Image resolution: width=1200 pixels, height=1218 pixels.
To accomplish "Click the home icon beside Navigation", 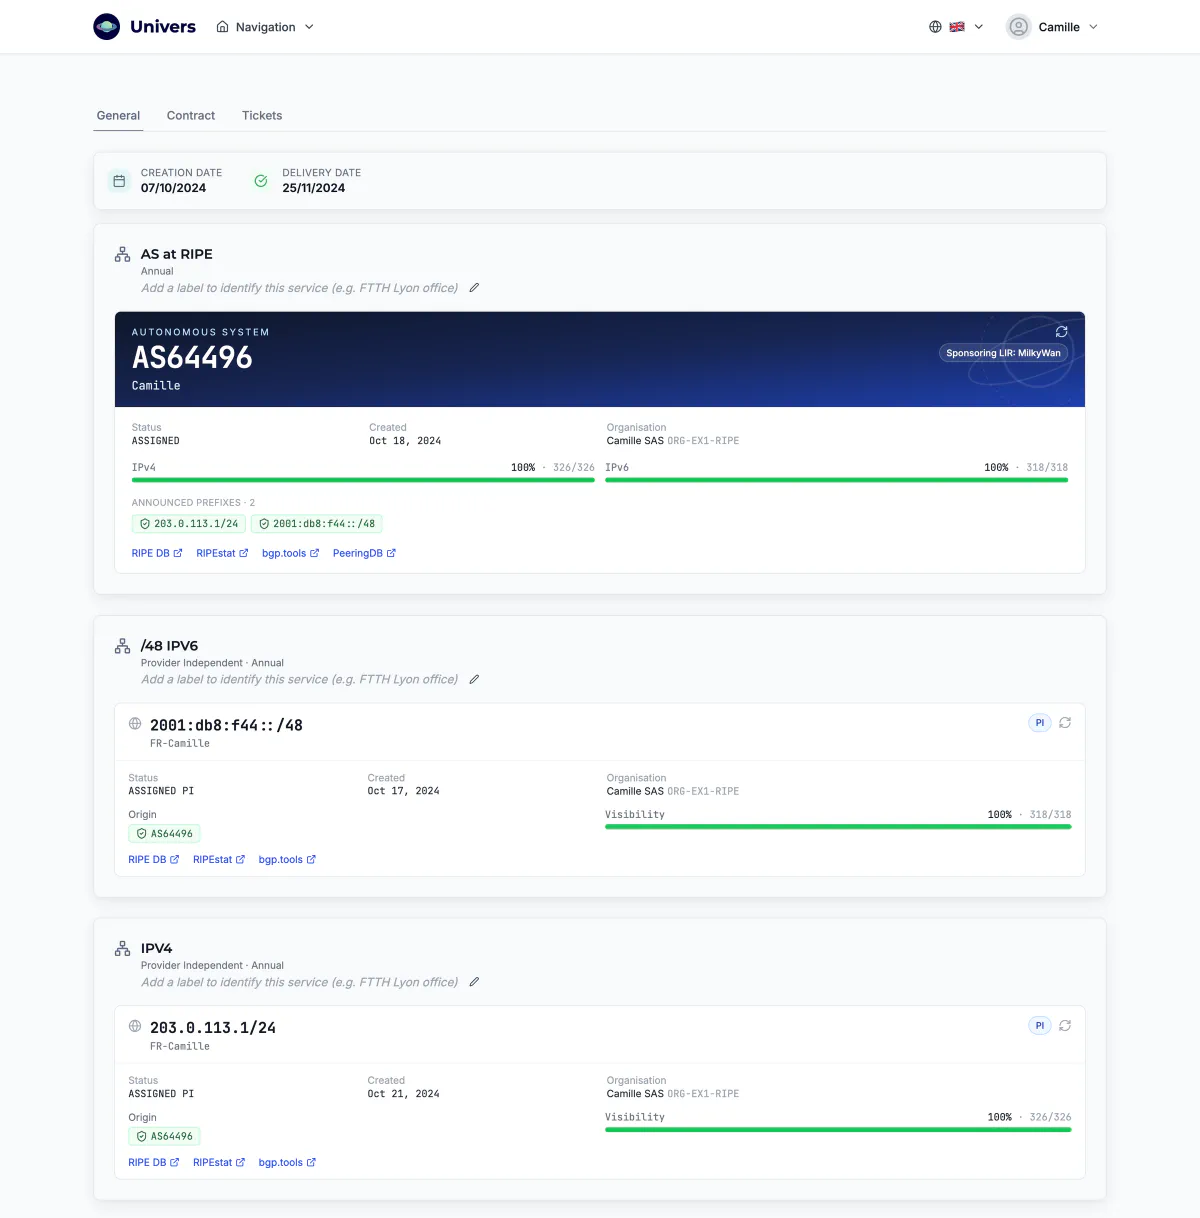I will [222, 27].
